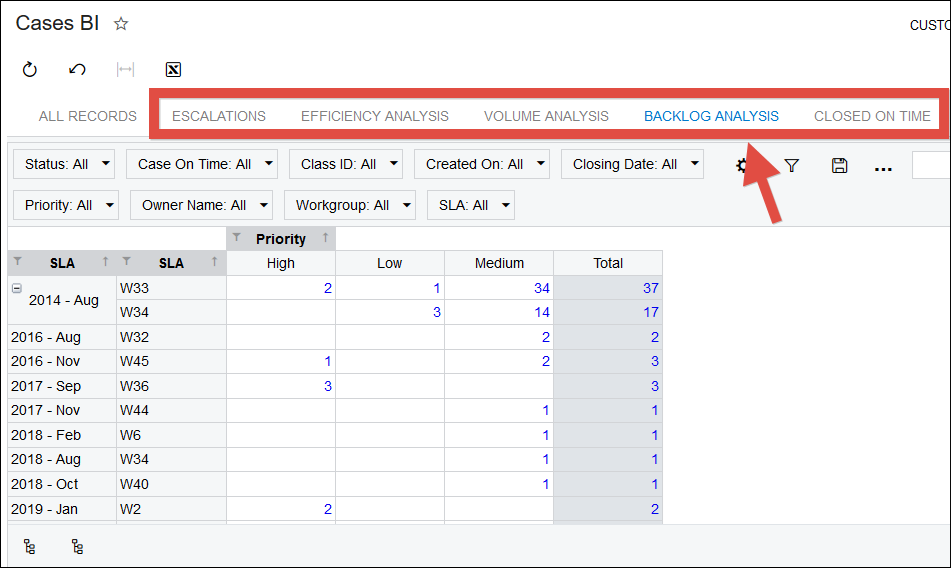Open pivot settings gear icon

click(x=742, y=165)
